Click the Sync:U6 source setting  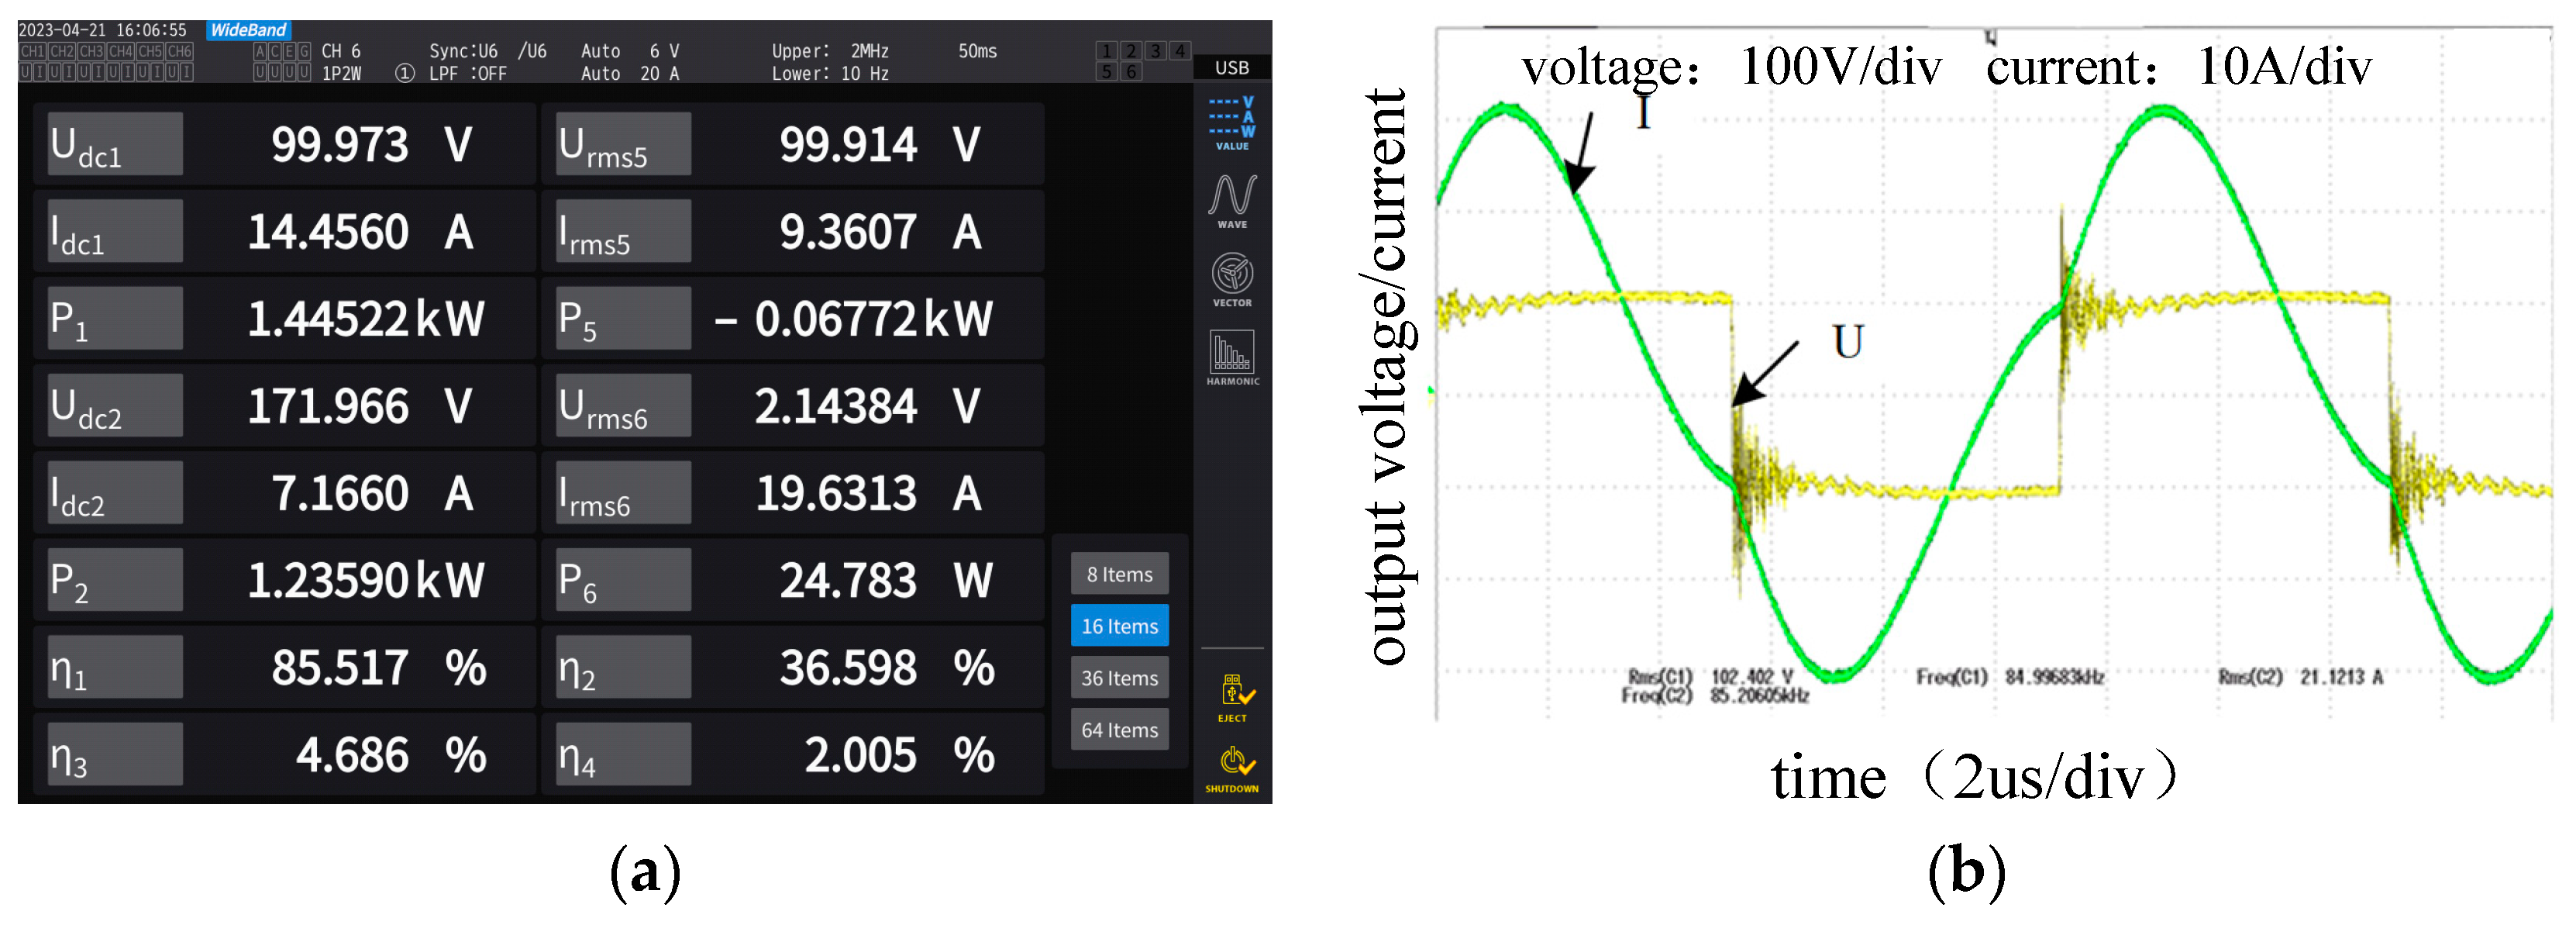tap(463, 51)
